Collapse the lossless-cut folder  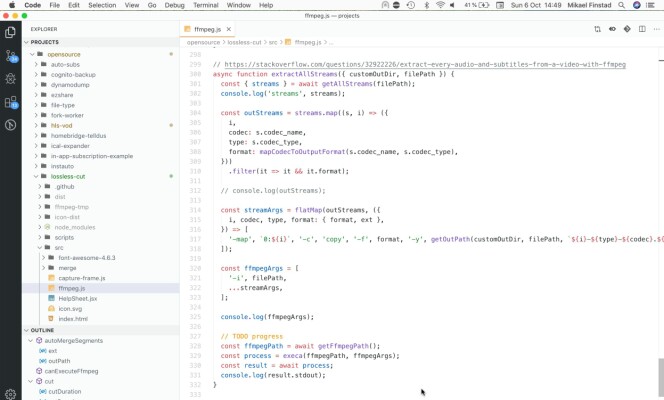[x=36, y=176]
